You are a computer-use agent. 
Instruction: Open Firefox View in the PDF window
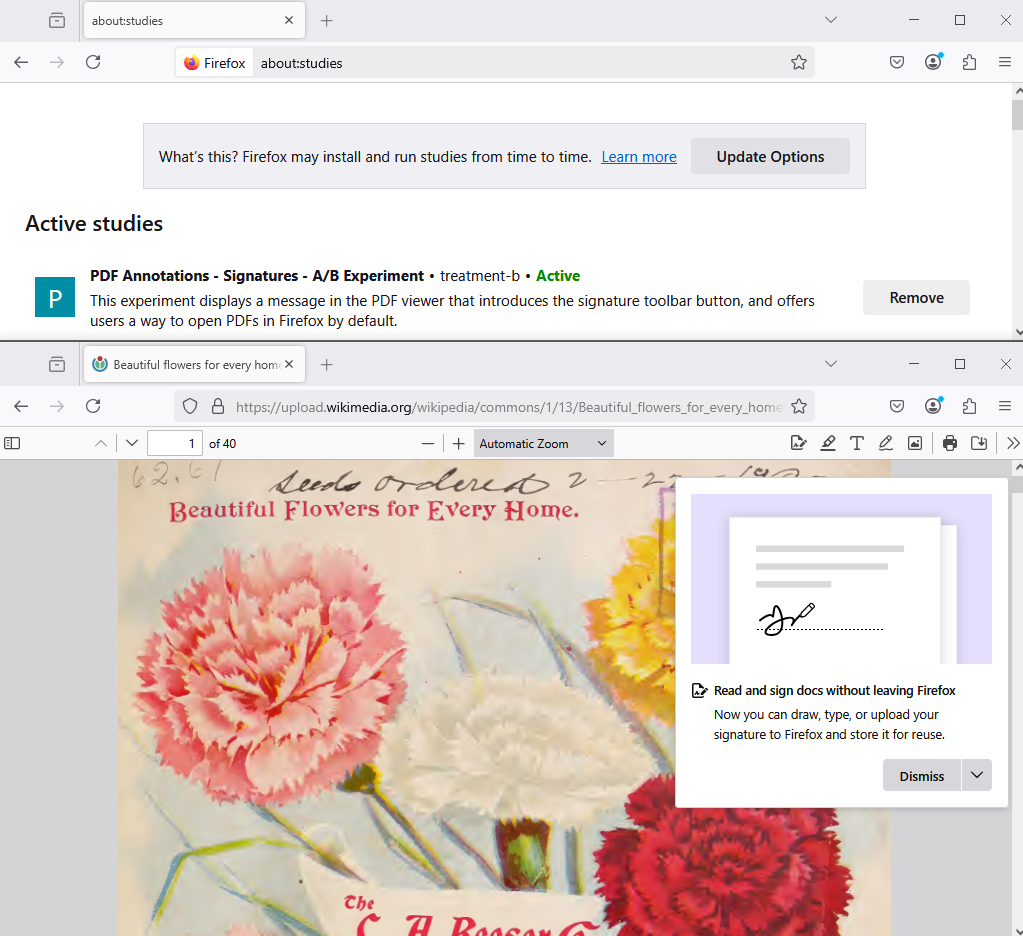coord(57,365)
